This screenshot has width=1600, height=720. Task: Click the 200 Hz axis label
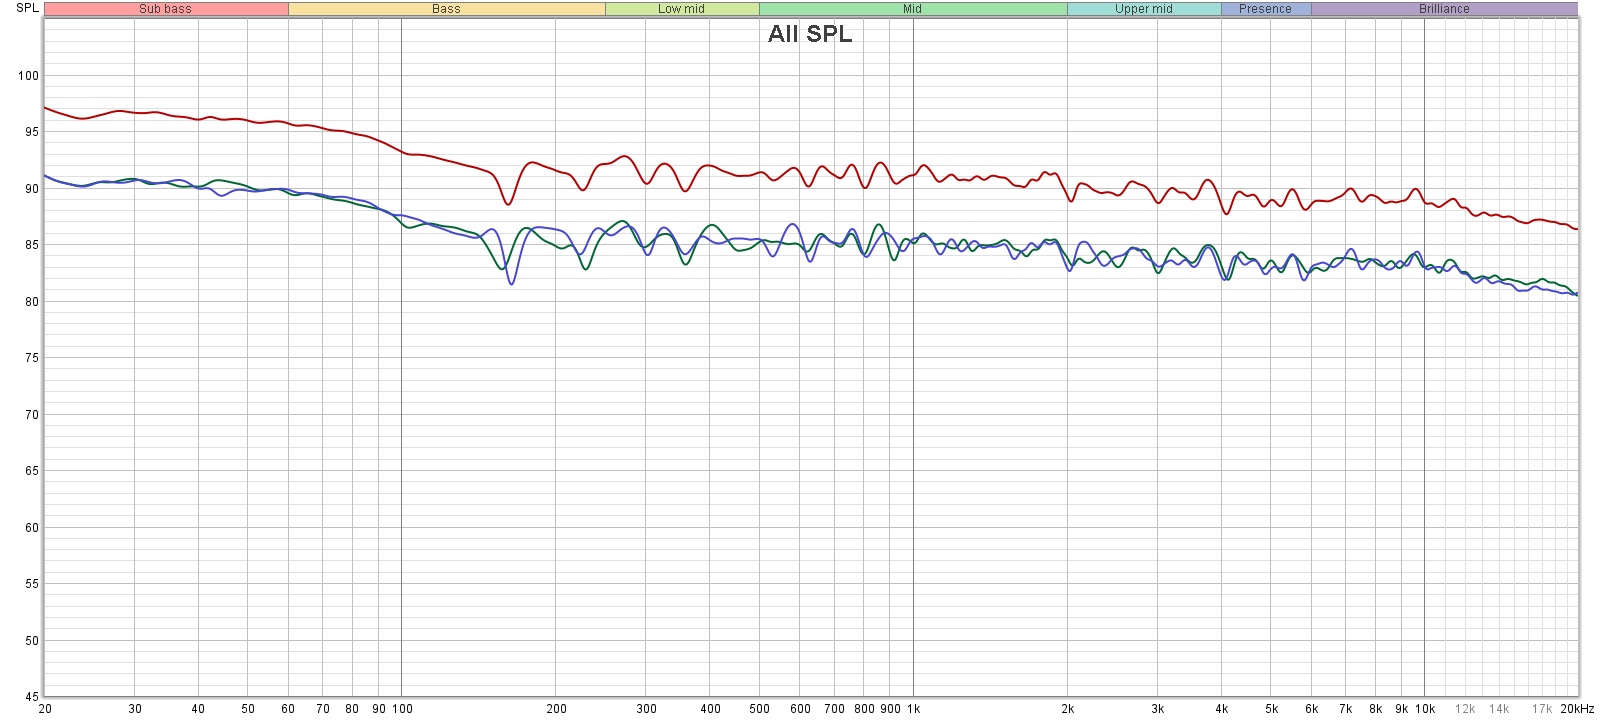[x=556, y=709]
